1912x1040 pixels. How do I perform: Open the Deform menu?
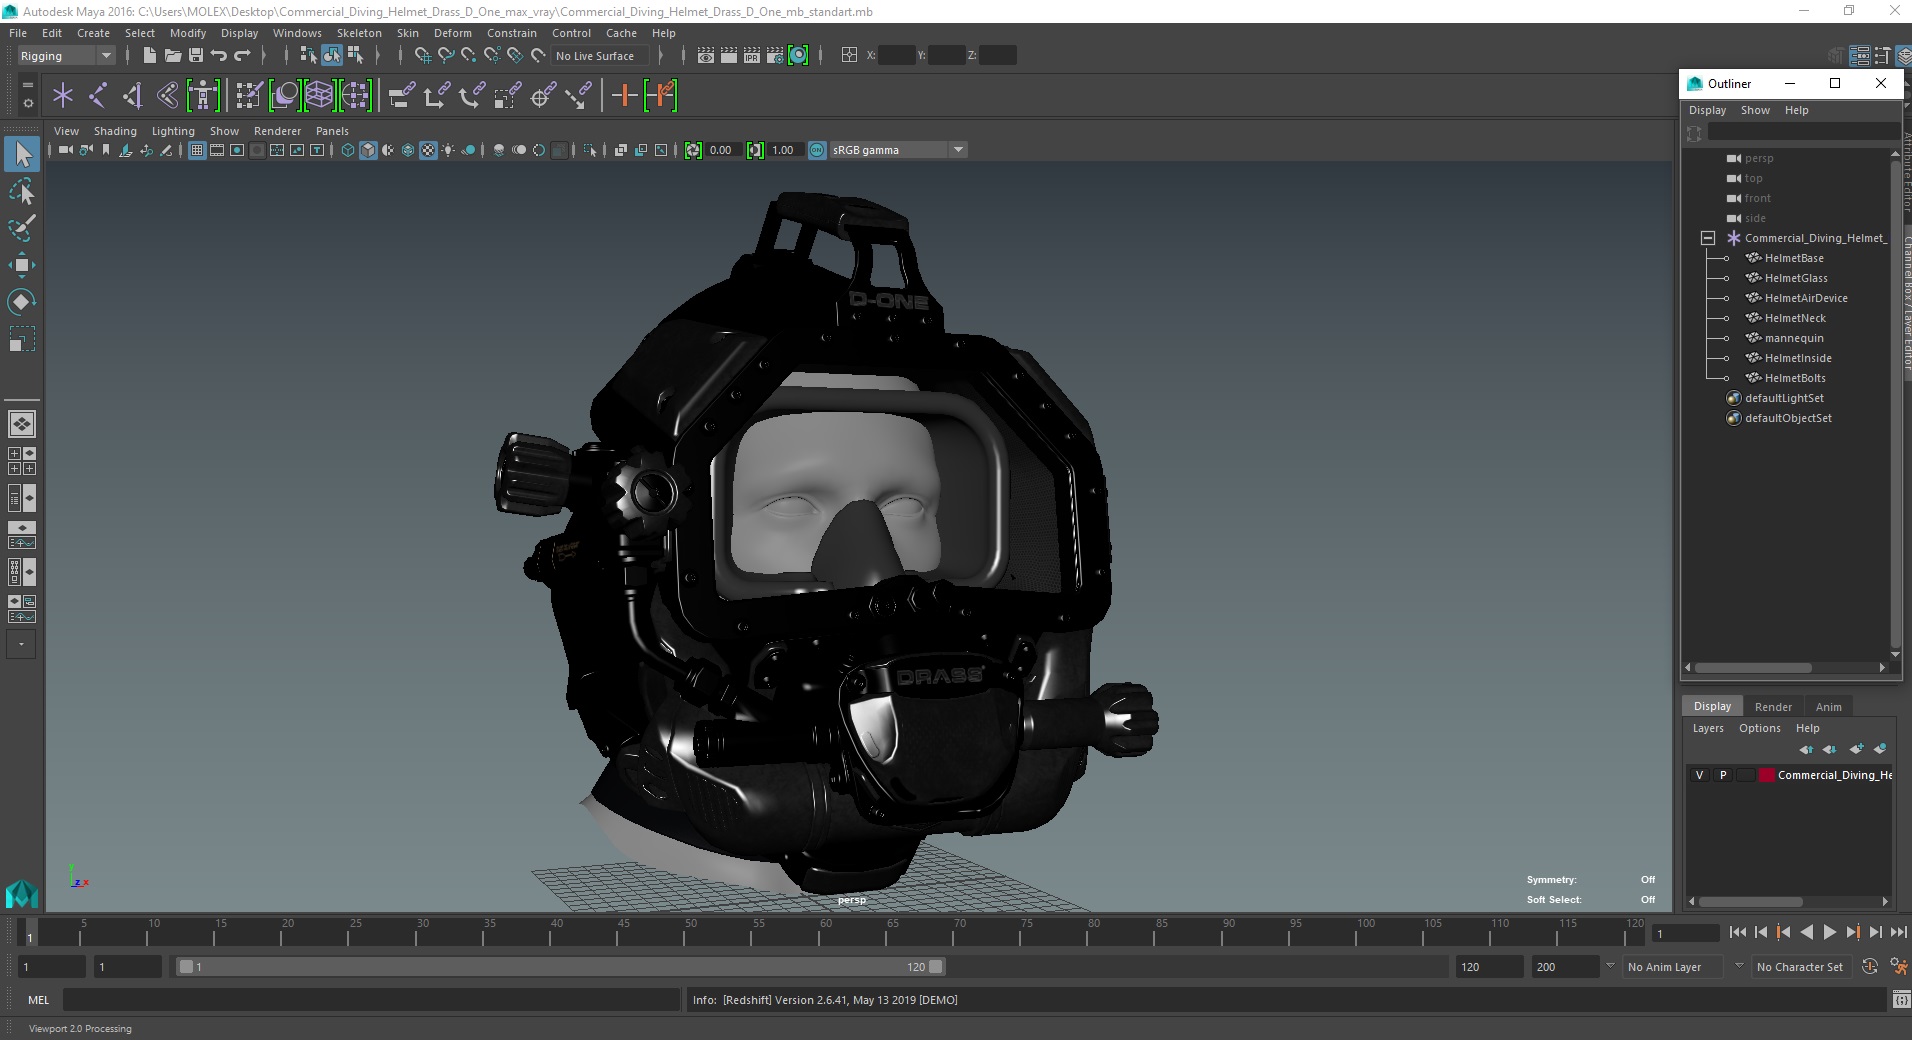[x=452, y=33]
